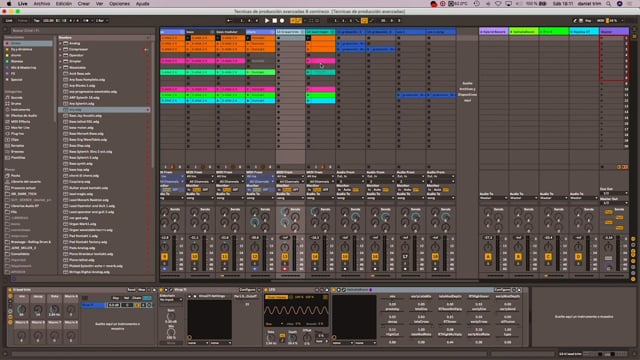
Task: Toggle the Loop switch in transport
Action: [364, 20]
